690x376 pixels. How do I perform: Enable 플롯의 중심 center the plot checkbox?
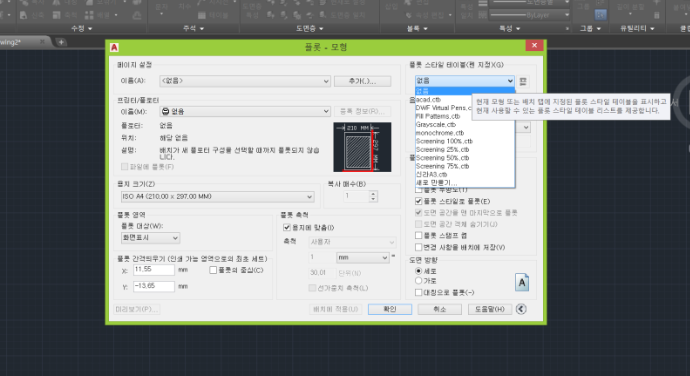213,270
